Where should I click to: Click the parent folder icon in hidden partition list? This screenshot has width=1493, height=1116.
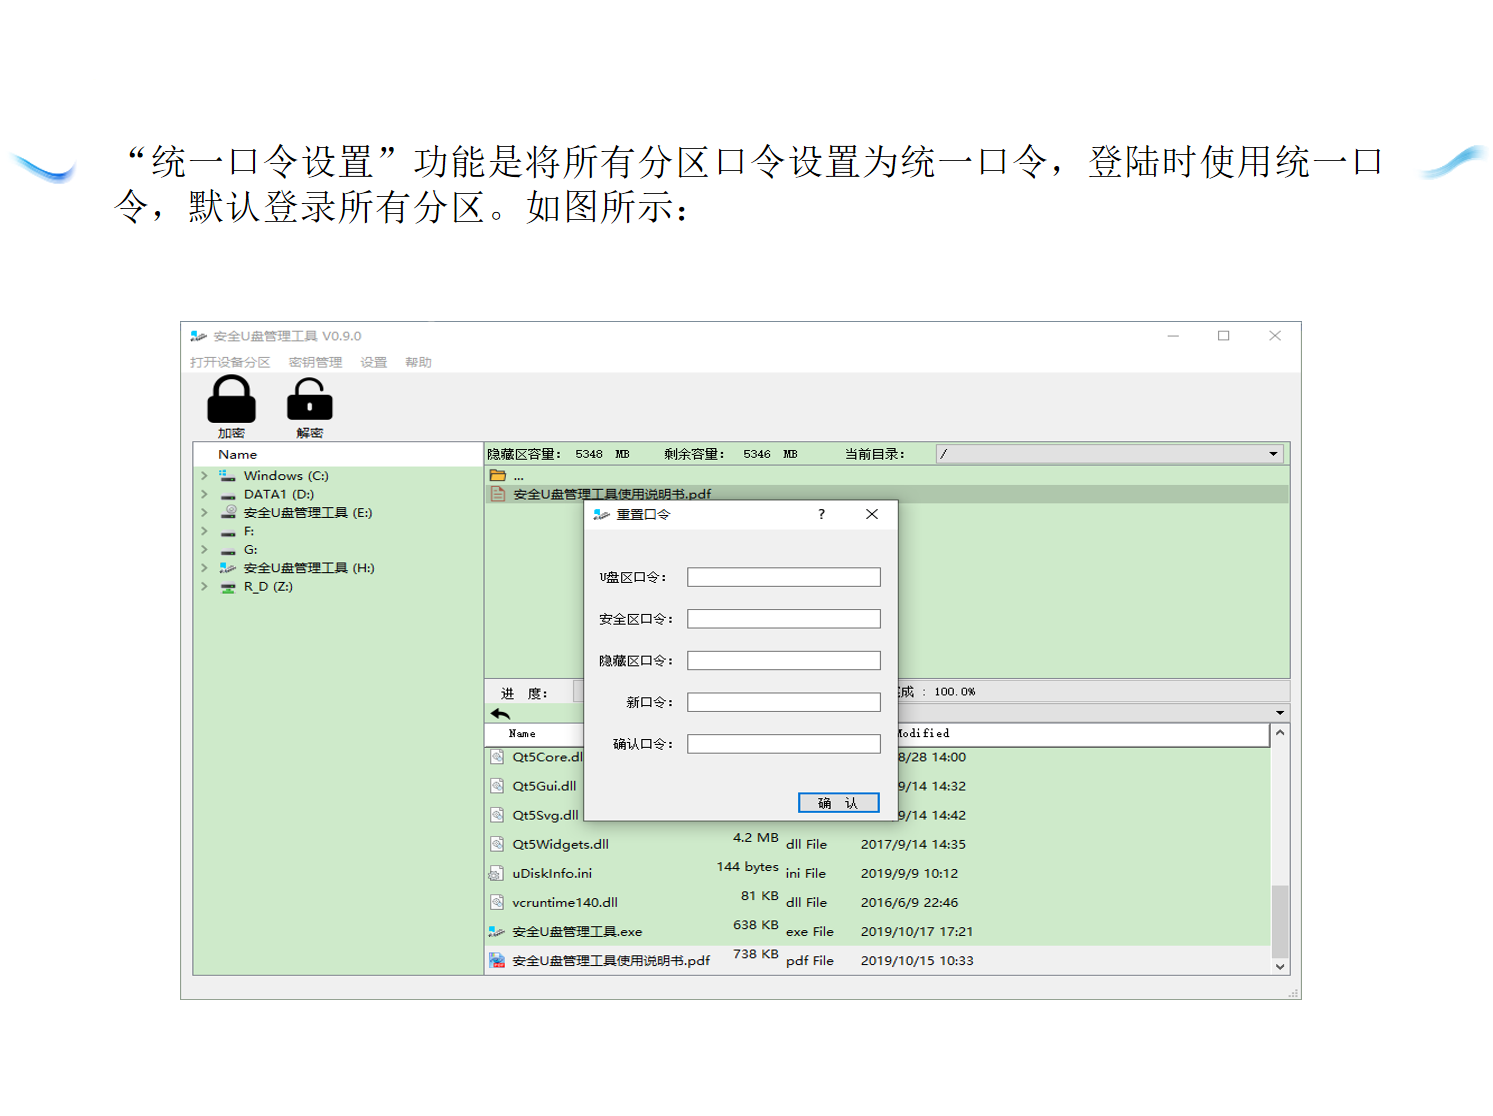coord(498,476)
